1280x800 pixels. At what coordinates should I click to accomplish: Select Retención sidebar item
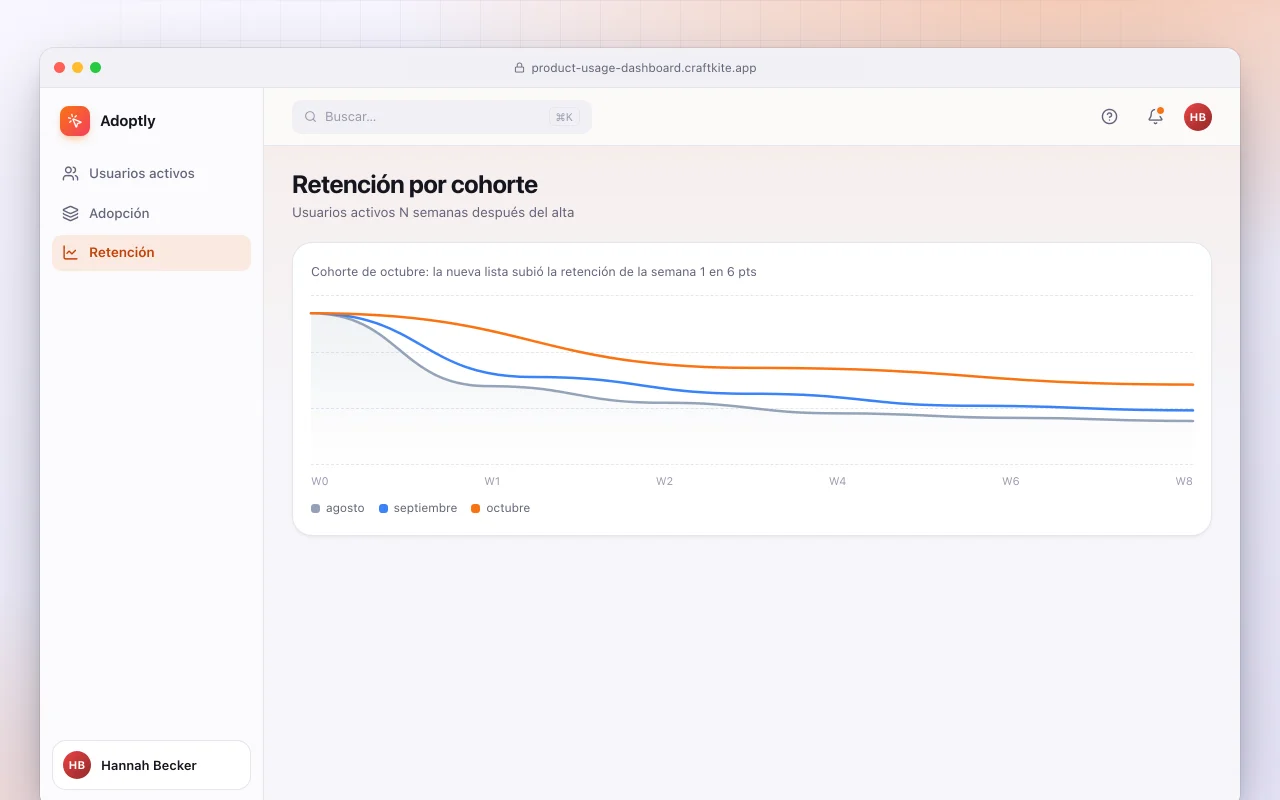coord(151,253)
